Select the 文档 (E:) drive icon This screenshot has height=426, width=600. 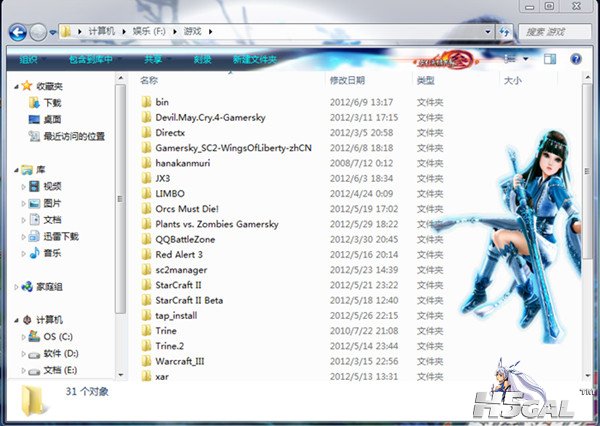tap(34, 371)
